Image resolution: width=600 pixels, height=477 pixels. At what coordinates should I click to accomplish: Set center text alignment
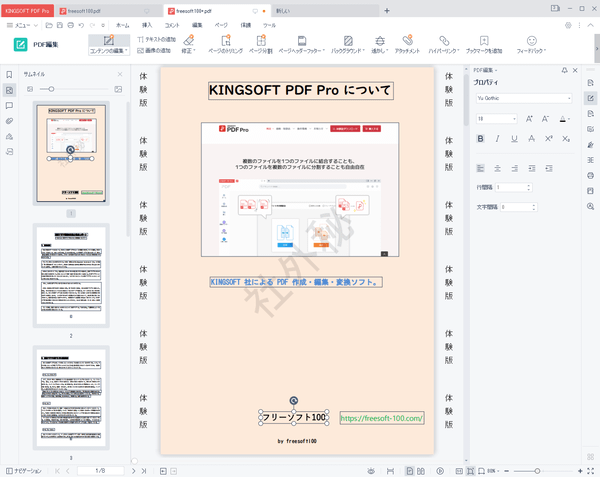(x=497, y=168)
